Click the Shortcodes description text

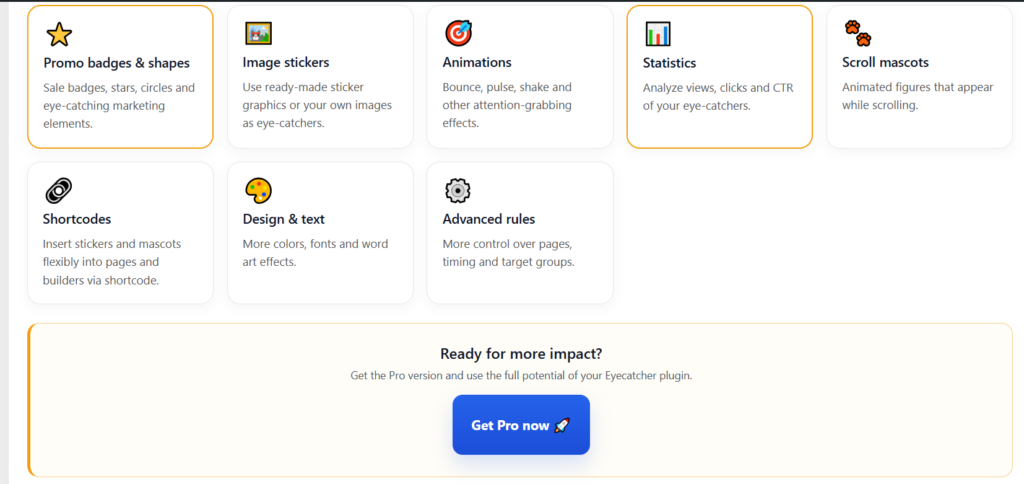click(x=112, y=262)
